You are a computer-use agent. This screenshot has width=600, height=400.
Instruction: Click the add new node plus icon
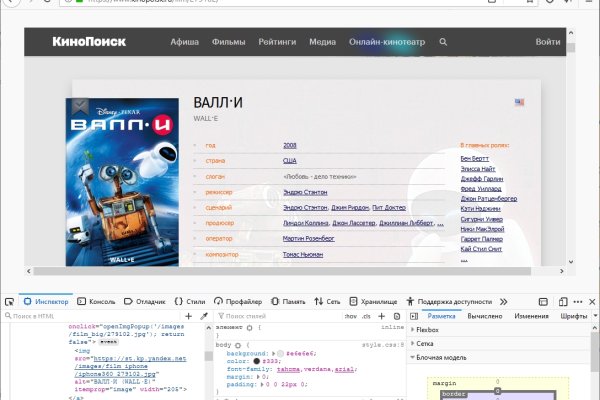[187, 315]
